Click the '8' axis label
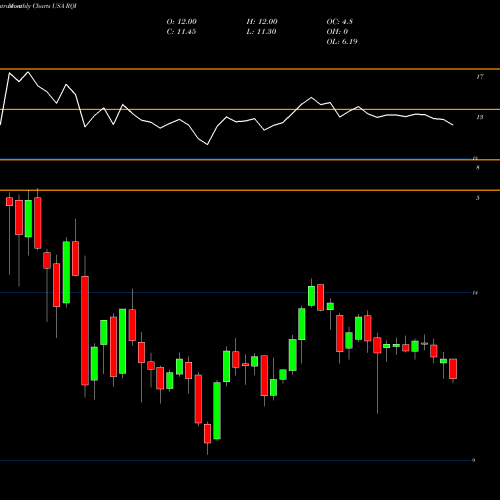The width and height of the screenshot is (500, 500). tap(478, 168)
